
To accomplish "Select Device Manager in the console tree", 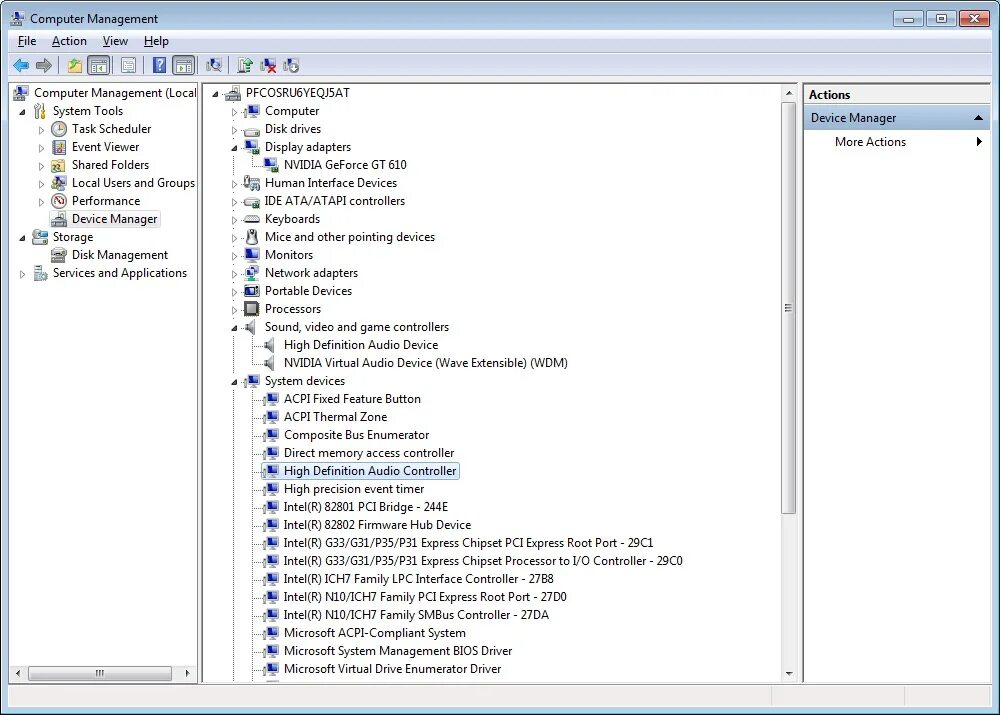I will point(114,219).
